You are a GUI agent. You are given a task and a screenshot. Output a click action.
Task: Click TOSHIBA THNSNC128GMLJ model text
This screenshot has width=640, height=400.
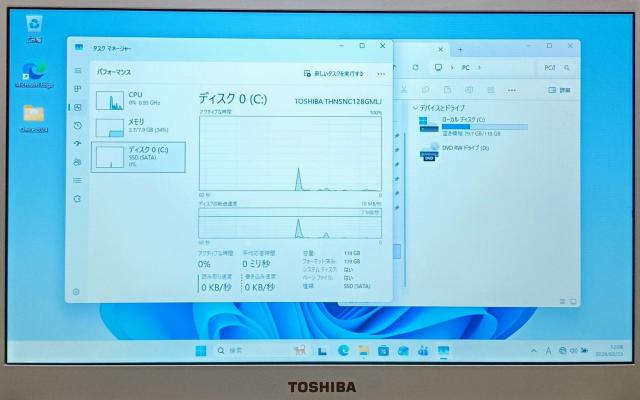pyautogui.click(x=338, y=102)
